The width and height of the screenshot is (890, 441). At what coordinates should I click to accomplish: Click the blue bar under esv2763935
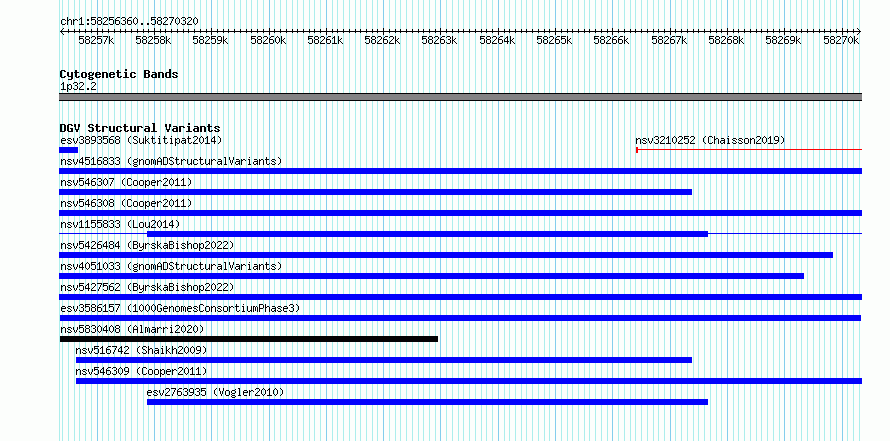(x=427, y=402)
